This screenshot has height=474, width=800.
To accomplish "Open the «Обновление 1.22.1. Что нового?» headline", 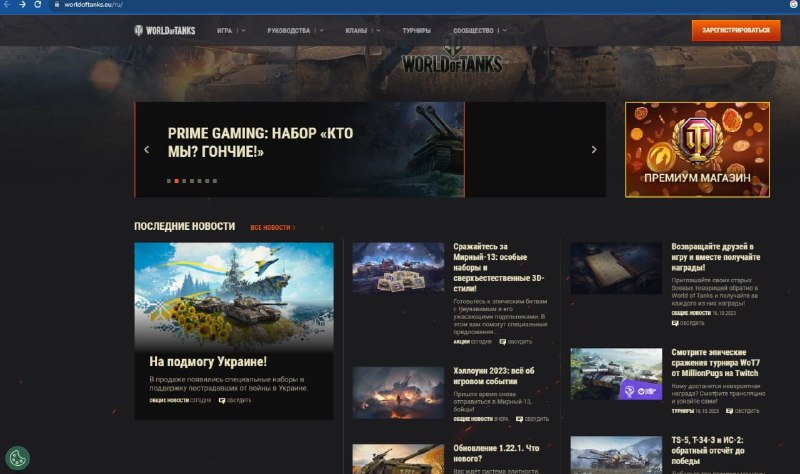I will 496,453.
